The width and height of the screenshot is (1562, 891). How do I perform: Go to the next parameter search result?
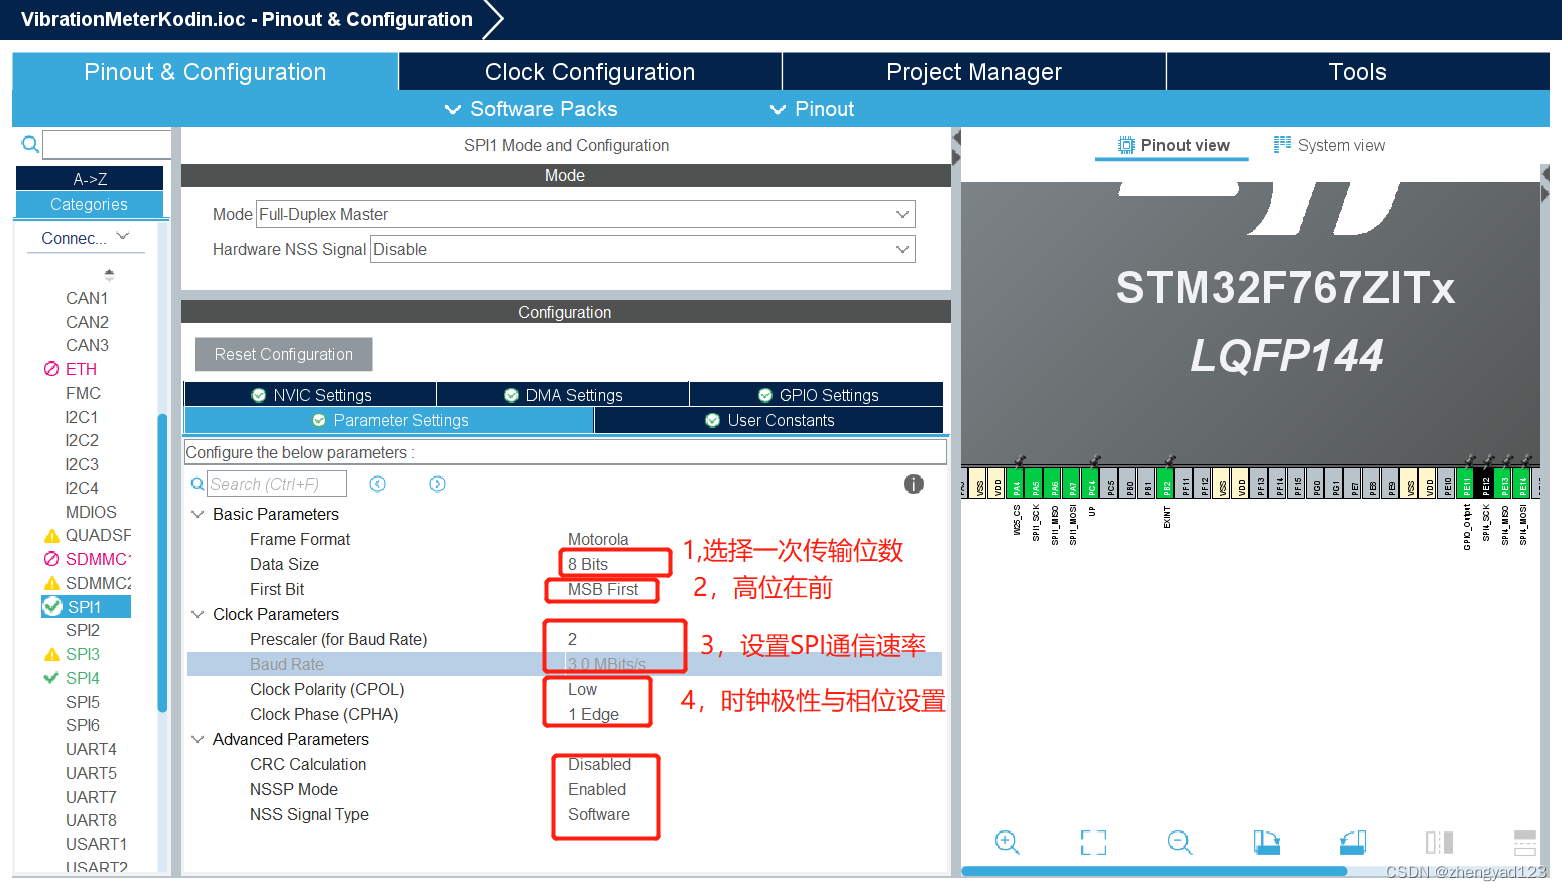tap(437, 484)
